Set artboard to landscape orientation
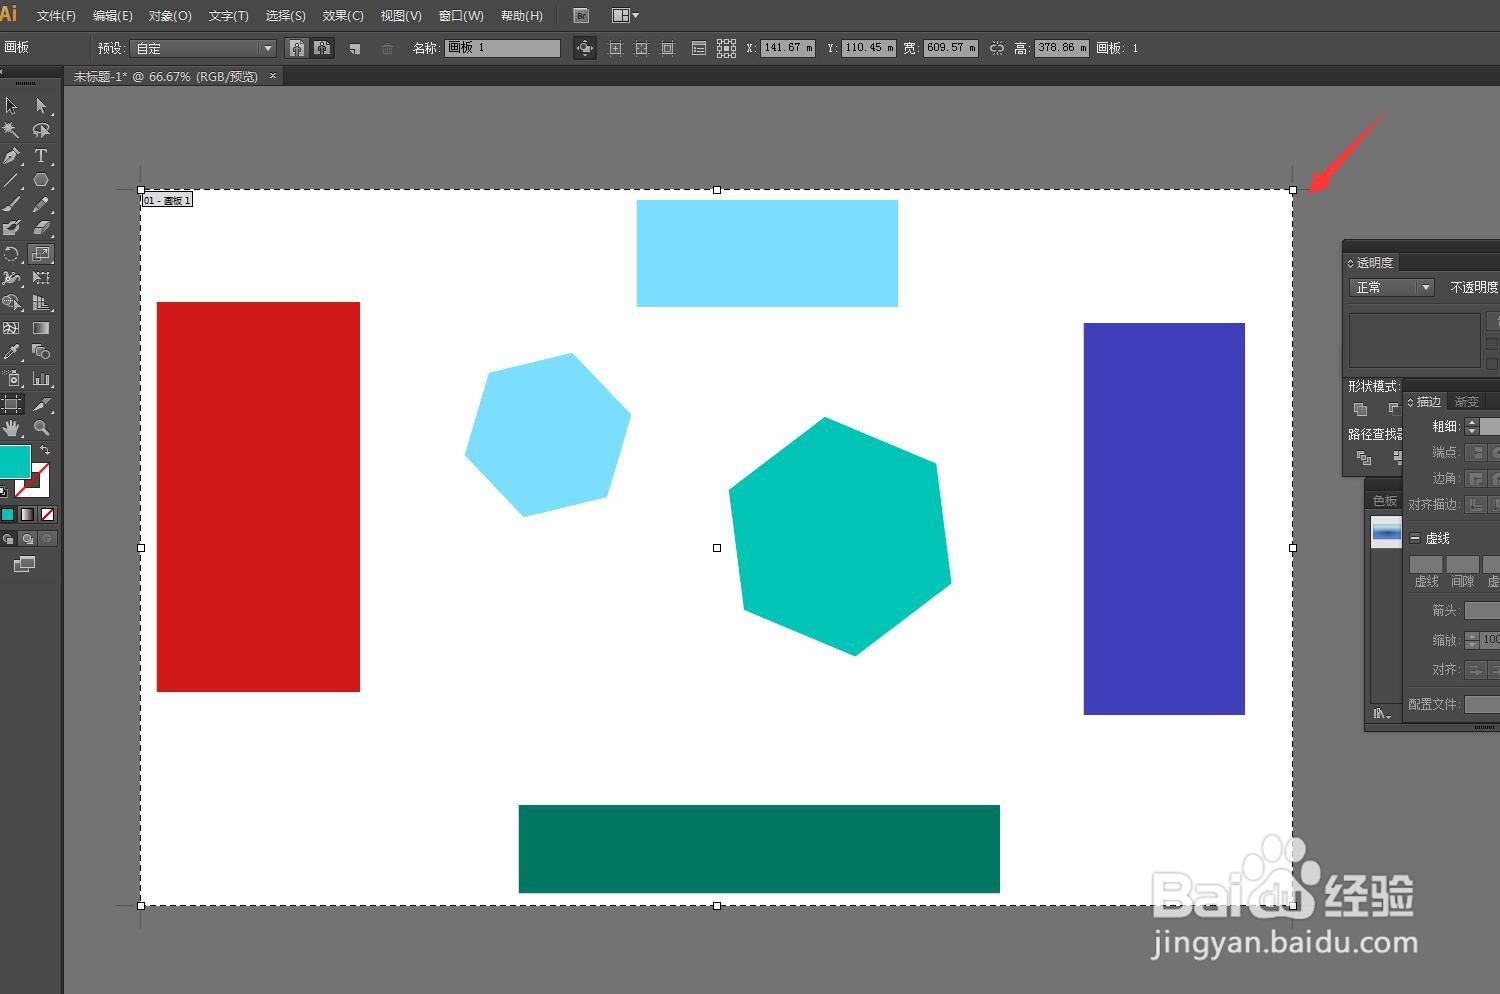 click(322, 48)
